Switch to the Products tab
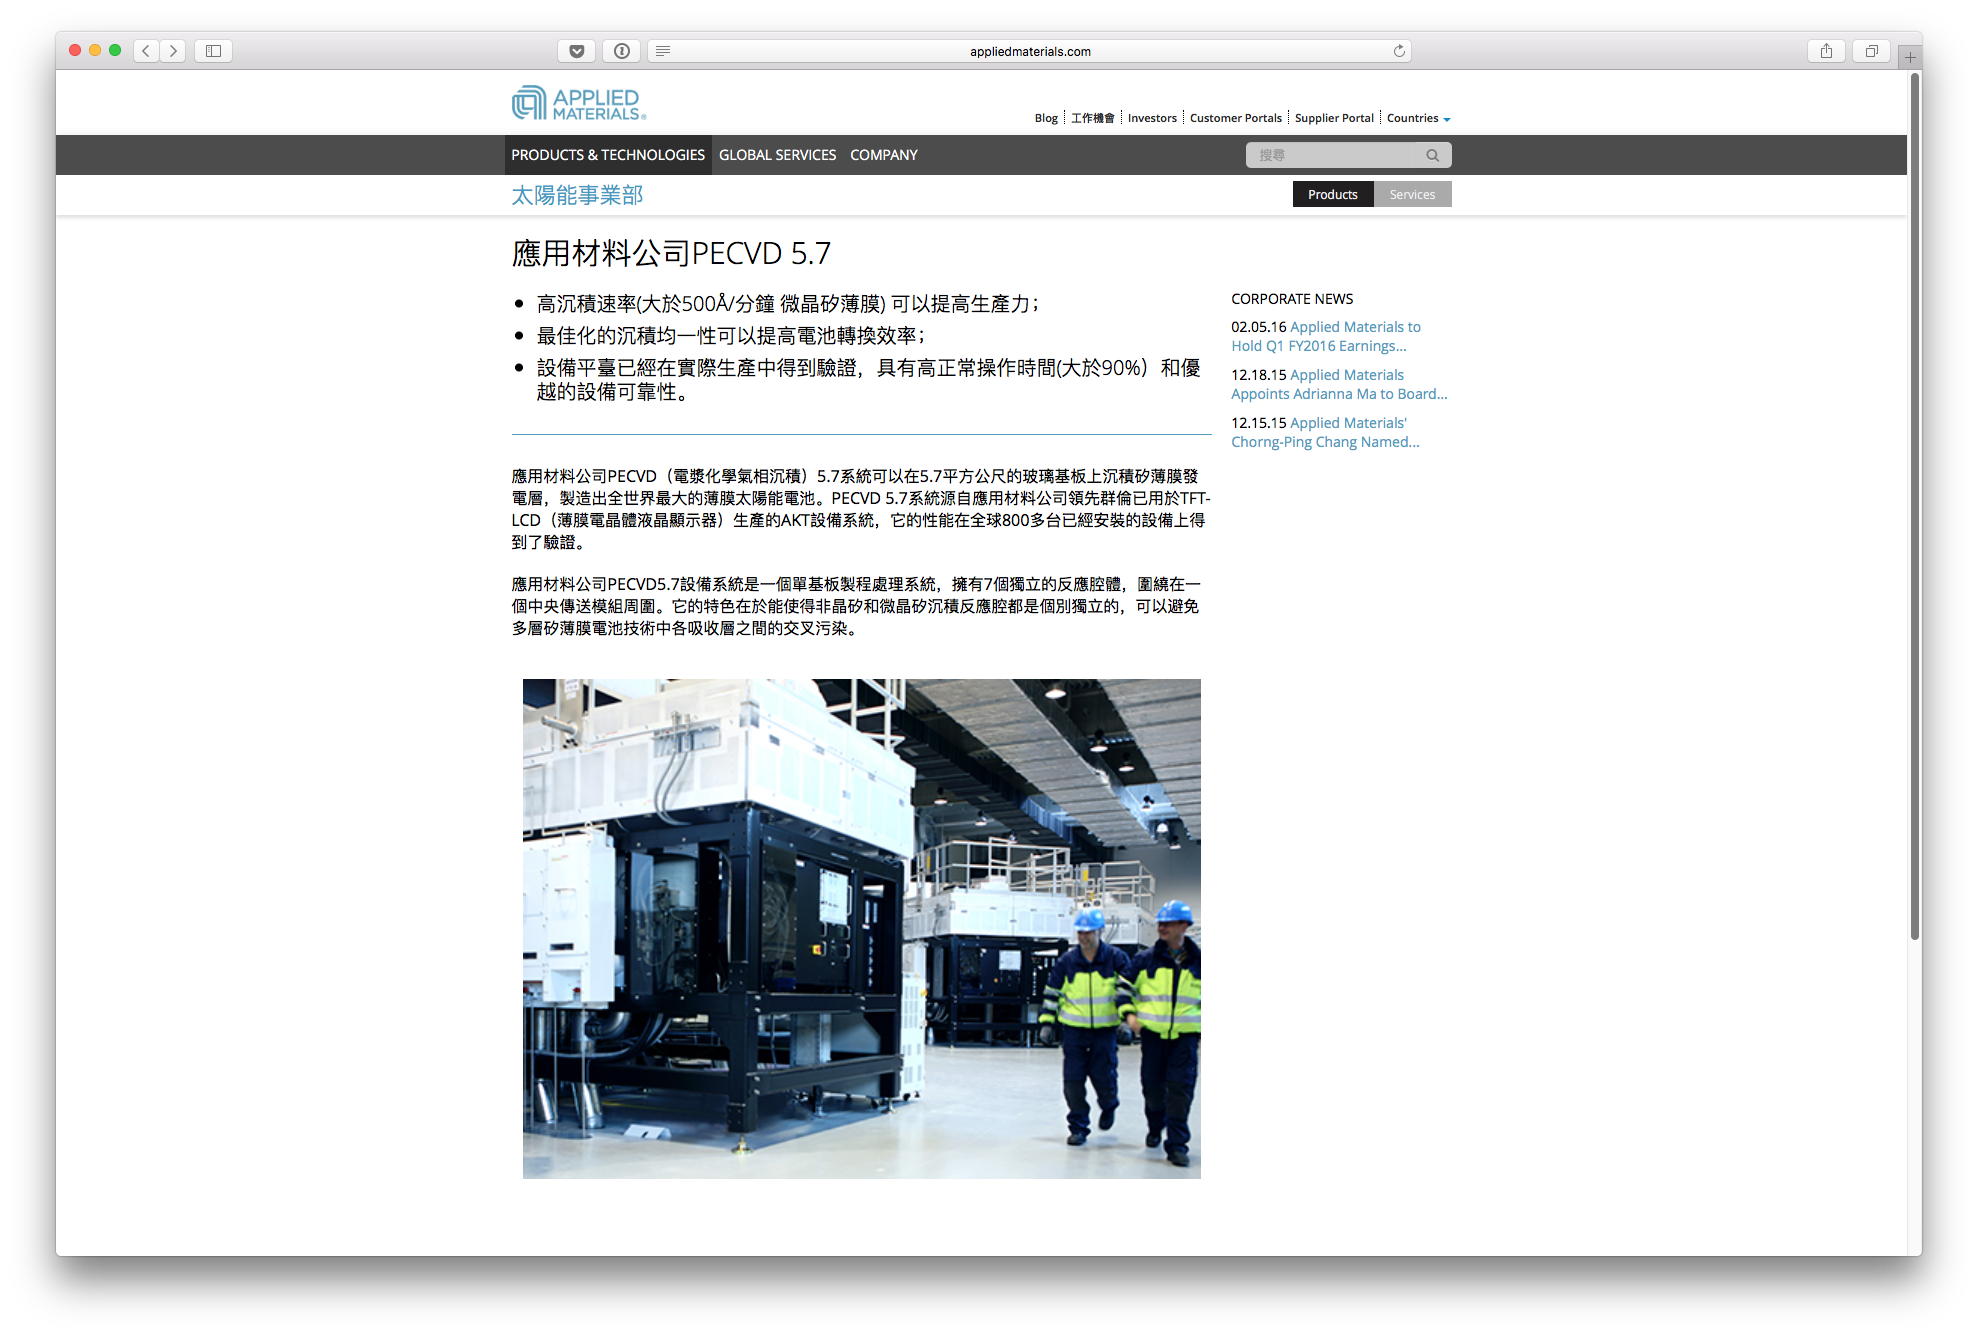 [1333, 194]
